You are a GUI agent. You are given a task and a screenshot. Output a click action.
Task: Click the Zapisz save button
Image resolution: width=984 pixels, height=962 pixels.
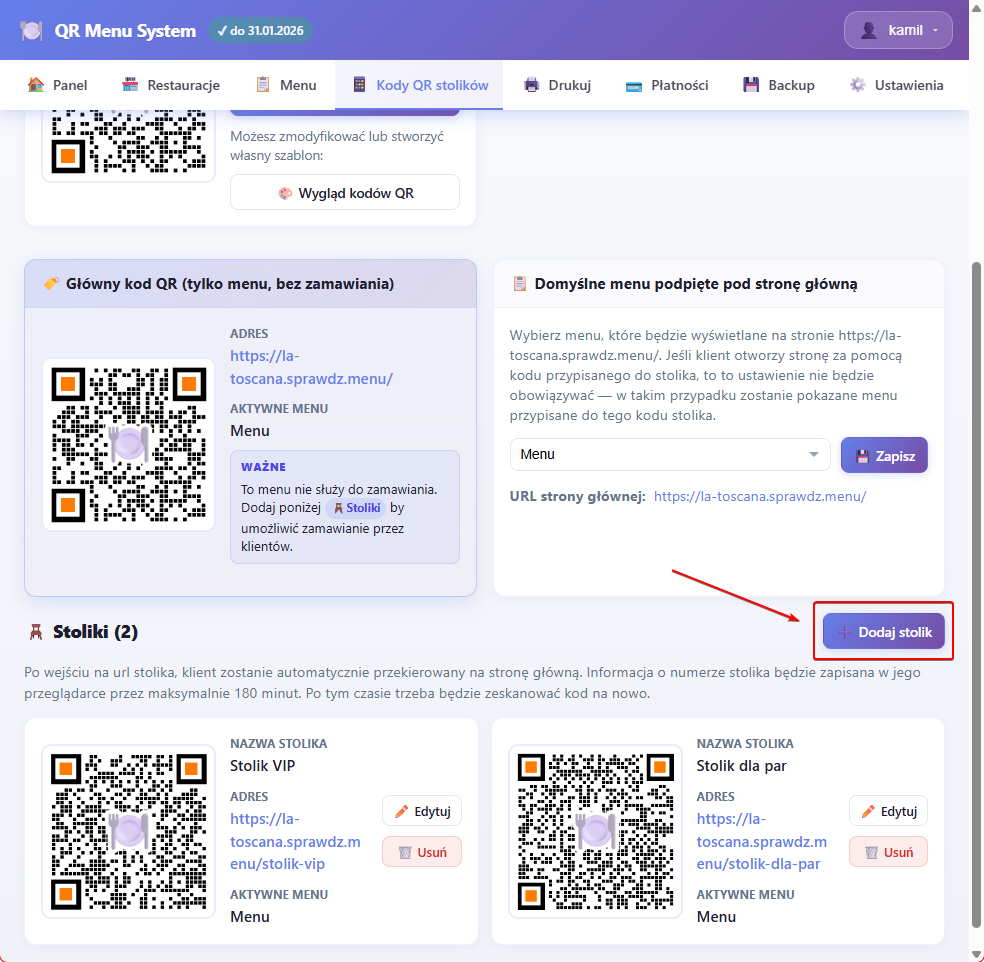coord(884,454)
